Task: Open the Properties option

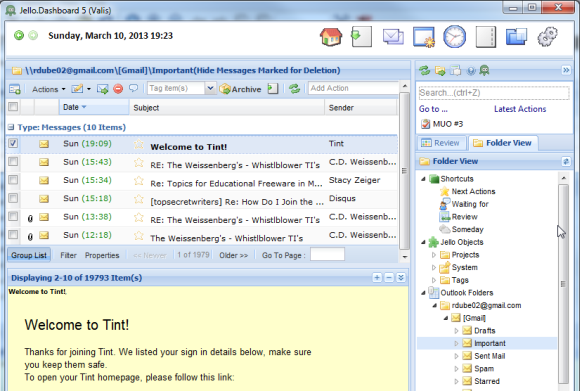Action: [x=102, y=255]
